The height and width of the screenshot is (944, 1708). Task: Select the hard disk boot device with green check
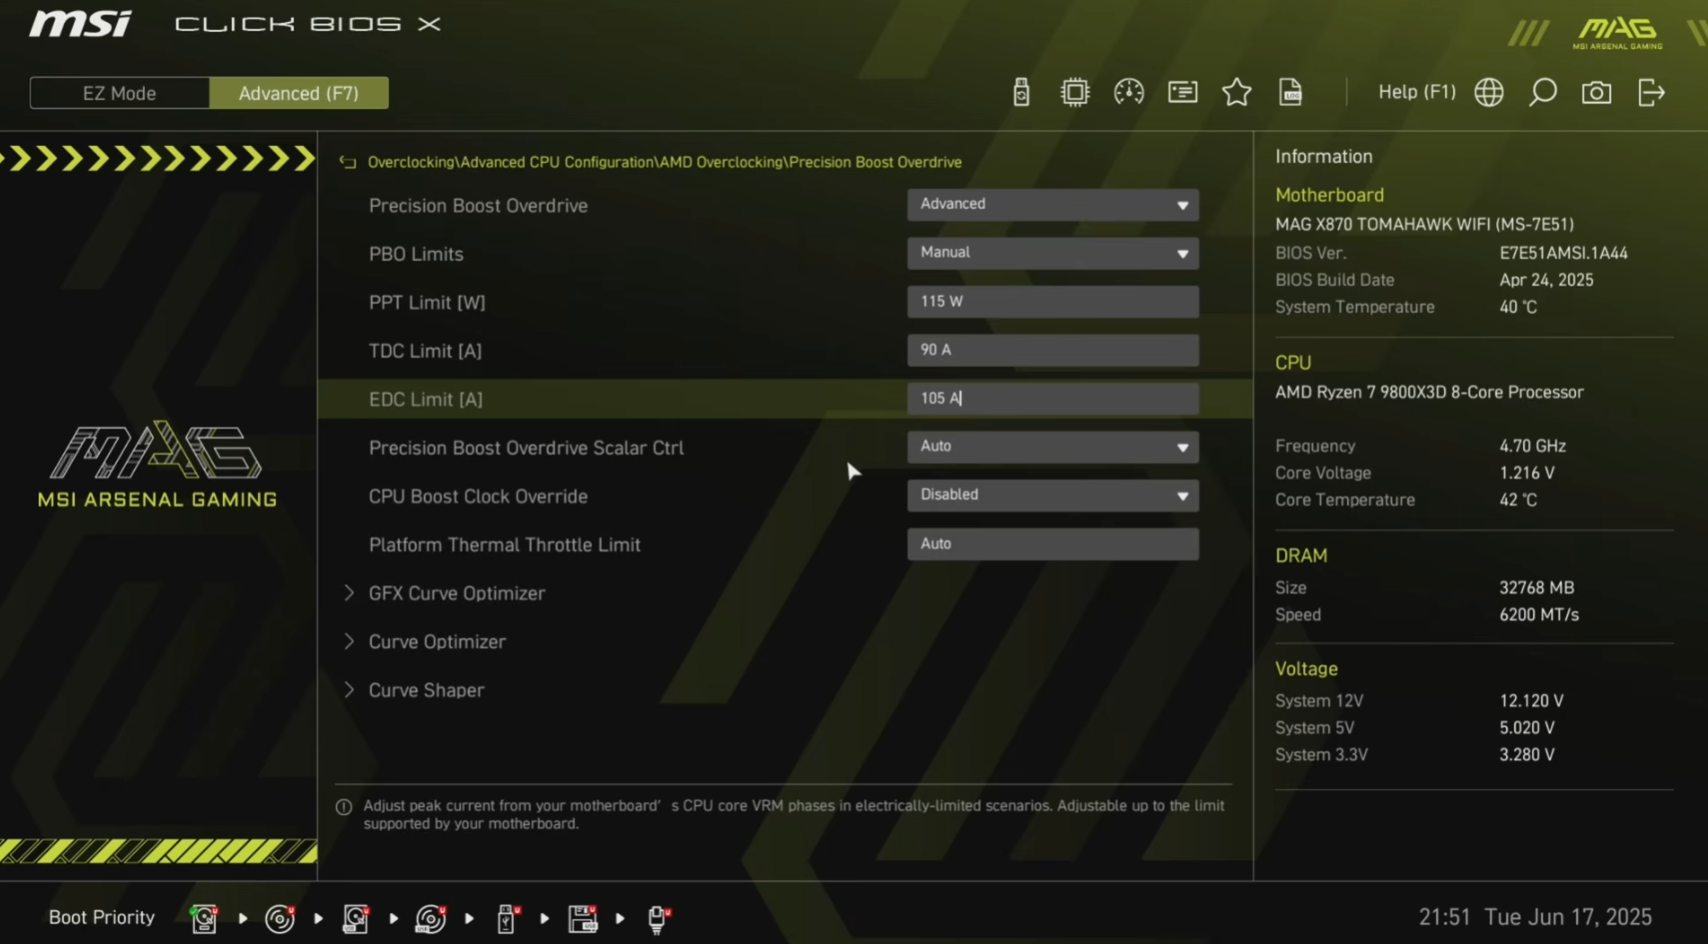204,918
